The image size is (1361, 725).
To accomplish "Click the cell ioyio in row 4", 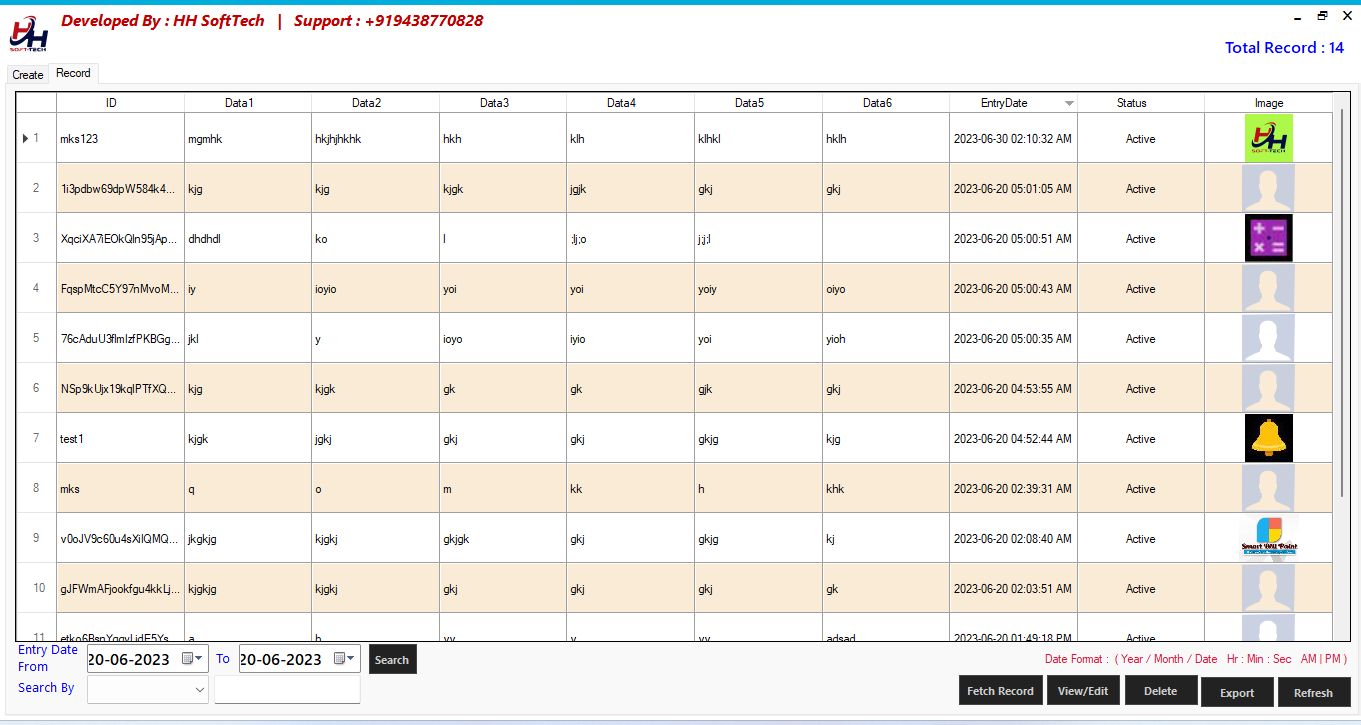I will point(375,289).
